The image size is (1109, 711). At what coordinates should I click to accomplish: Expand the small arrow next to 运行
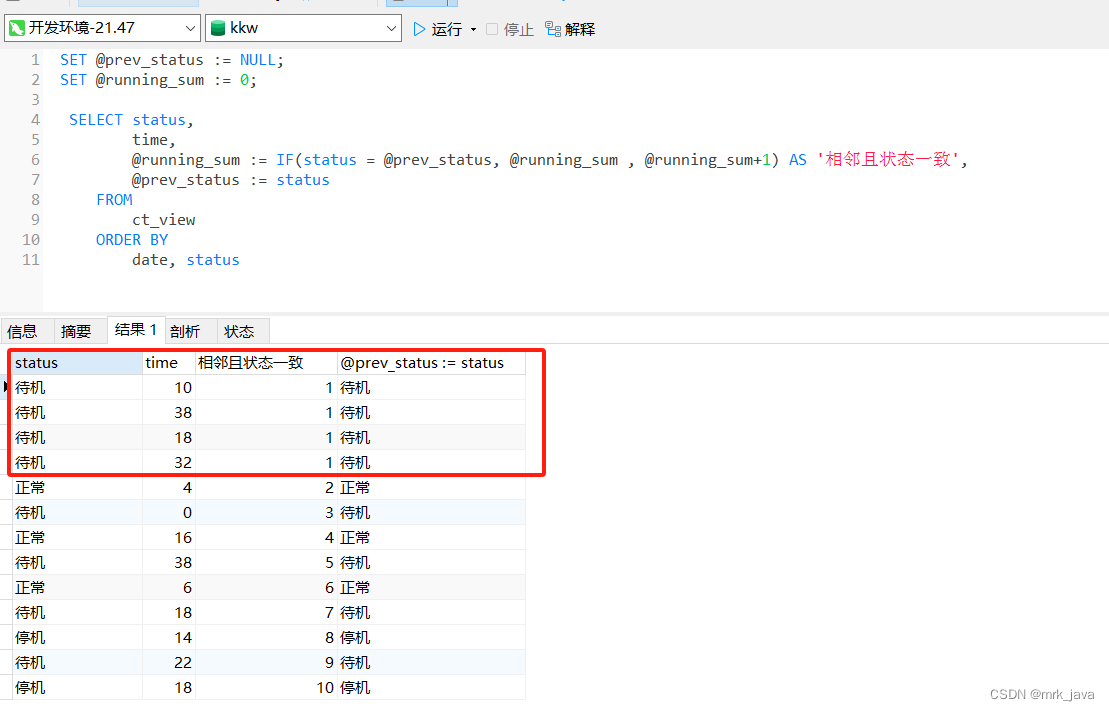[473, 30]
